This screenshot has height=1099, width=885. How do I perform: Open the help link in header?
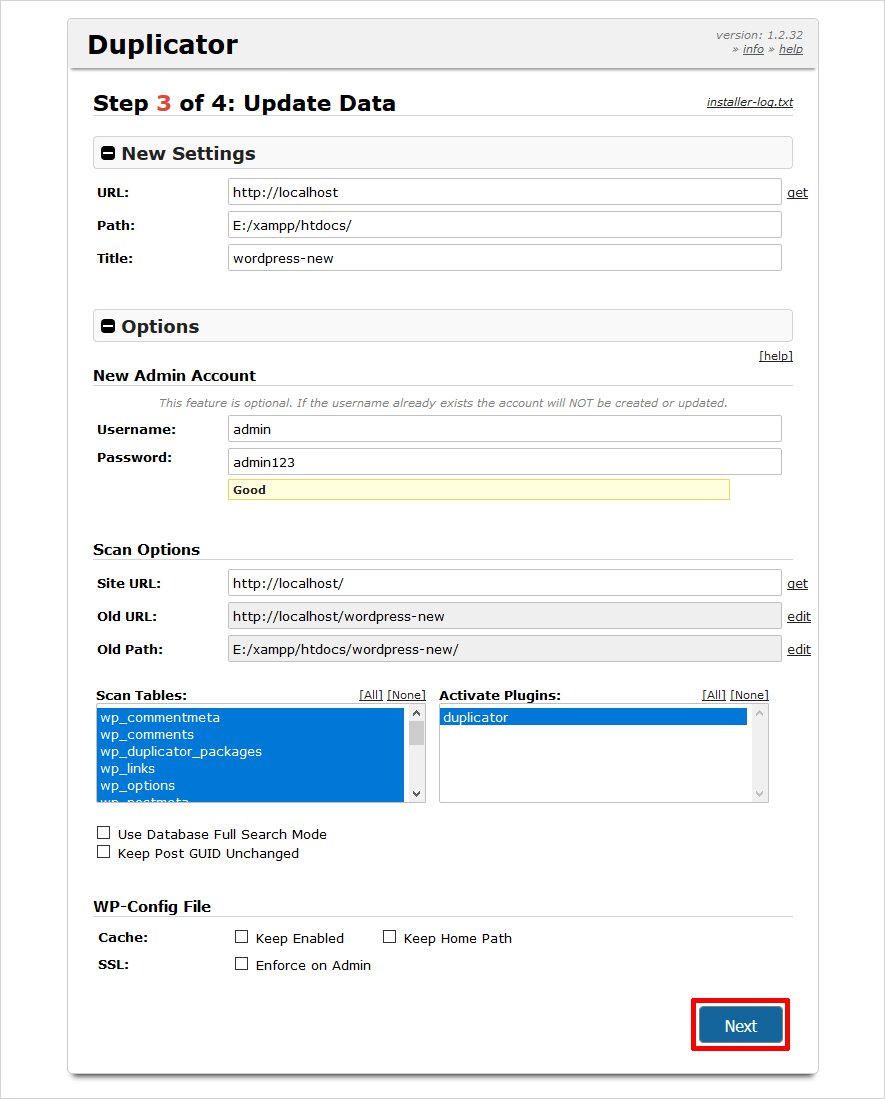point(790,49)
